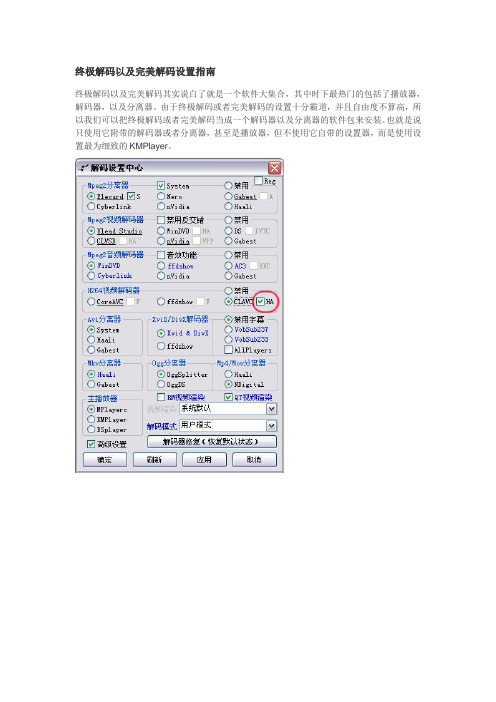Screen dimensions: 496x702
Task: Toggle 禁用反交错 checkbox
Action: [x=161, y=220]
